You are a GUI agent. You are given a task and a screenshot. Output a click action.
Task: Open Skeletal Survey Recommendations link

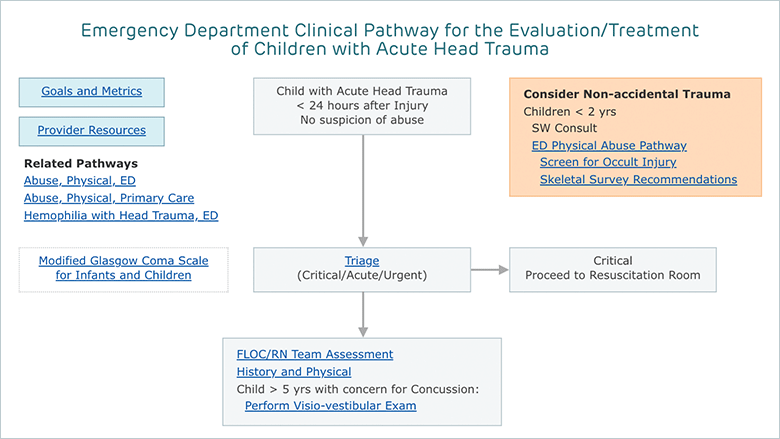(x=638, y=179)
